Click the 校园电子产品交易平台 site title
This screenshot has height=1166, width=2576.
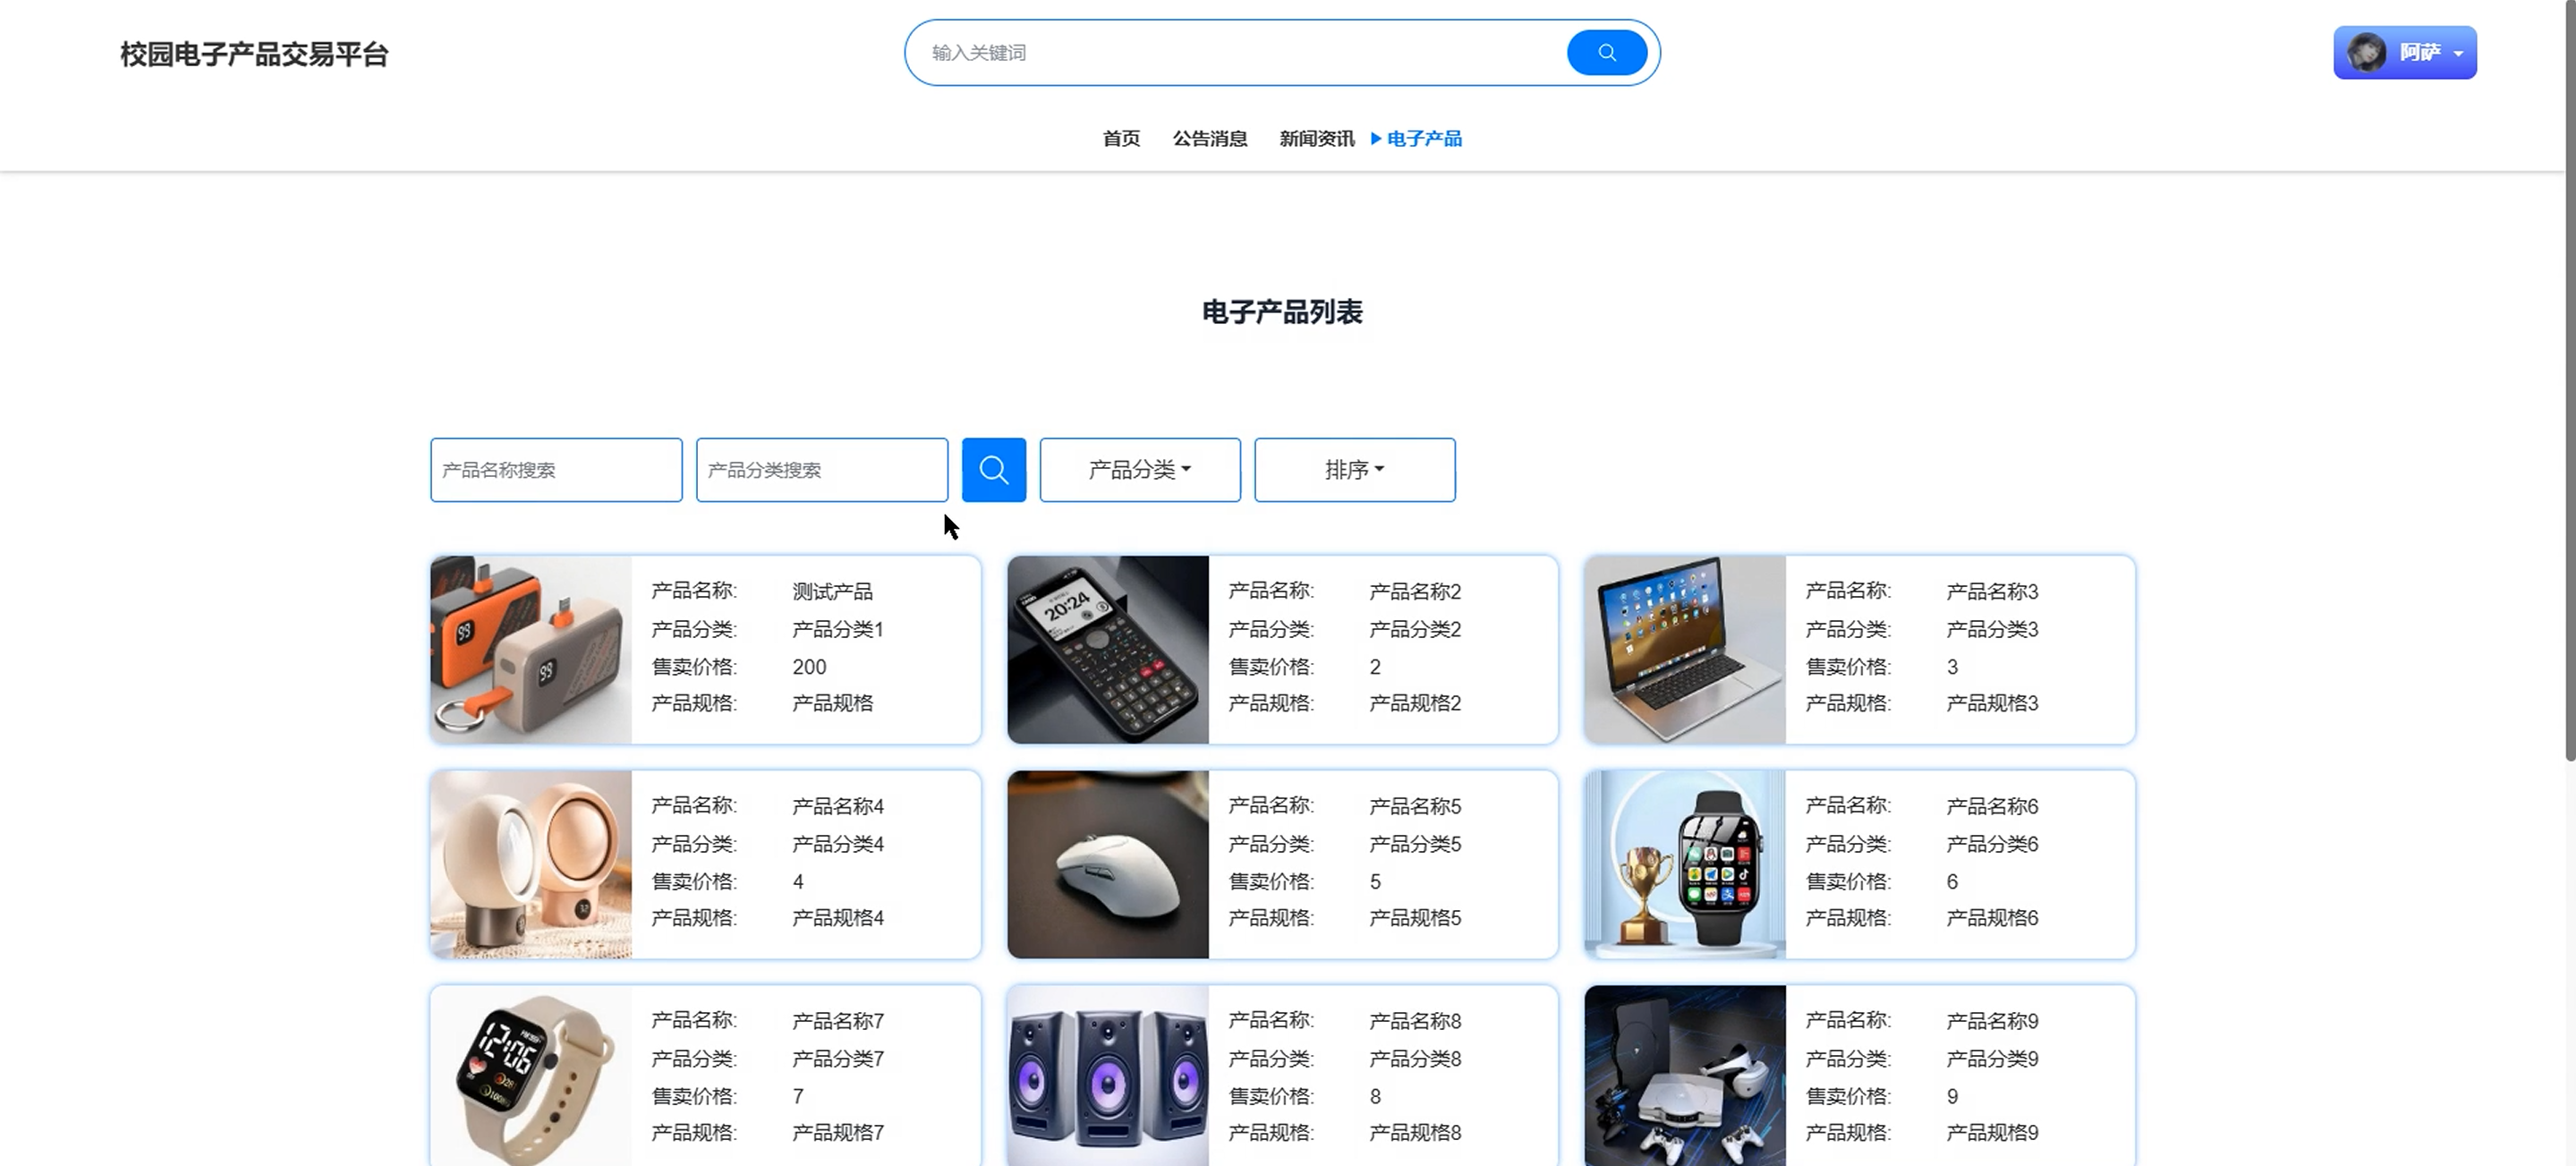254,54
